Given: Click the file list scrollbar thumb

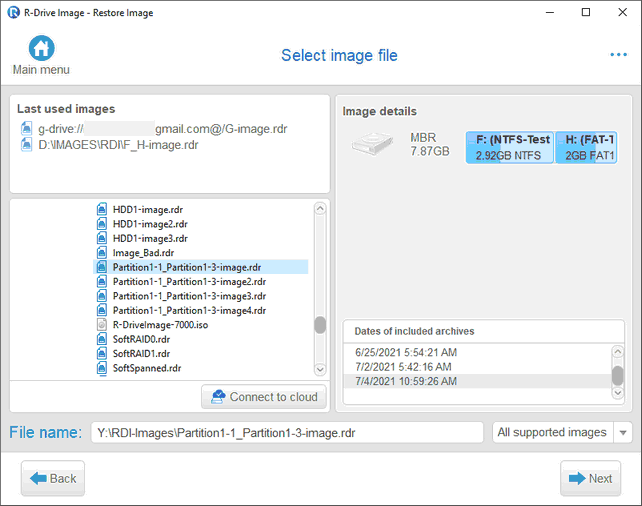Looking at the screenshot, I should click(x=320, y=325).
